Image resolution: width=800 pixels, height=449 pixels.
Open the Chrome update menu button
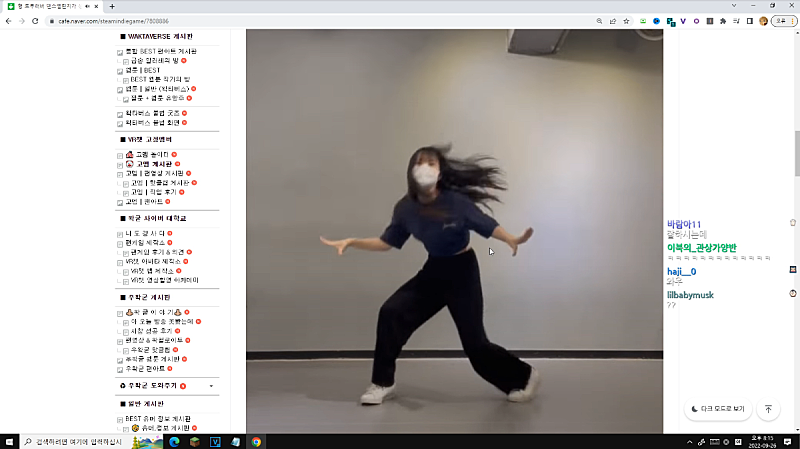pos(784,21)
